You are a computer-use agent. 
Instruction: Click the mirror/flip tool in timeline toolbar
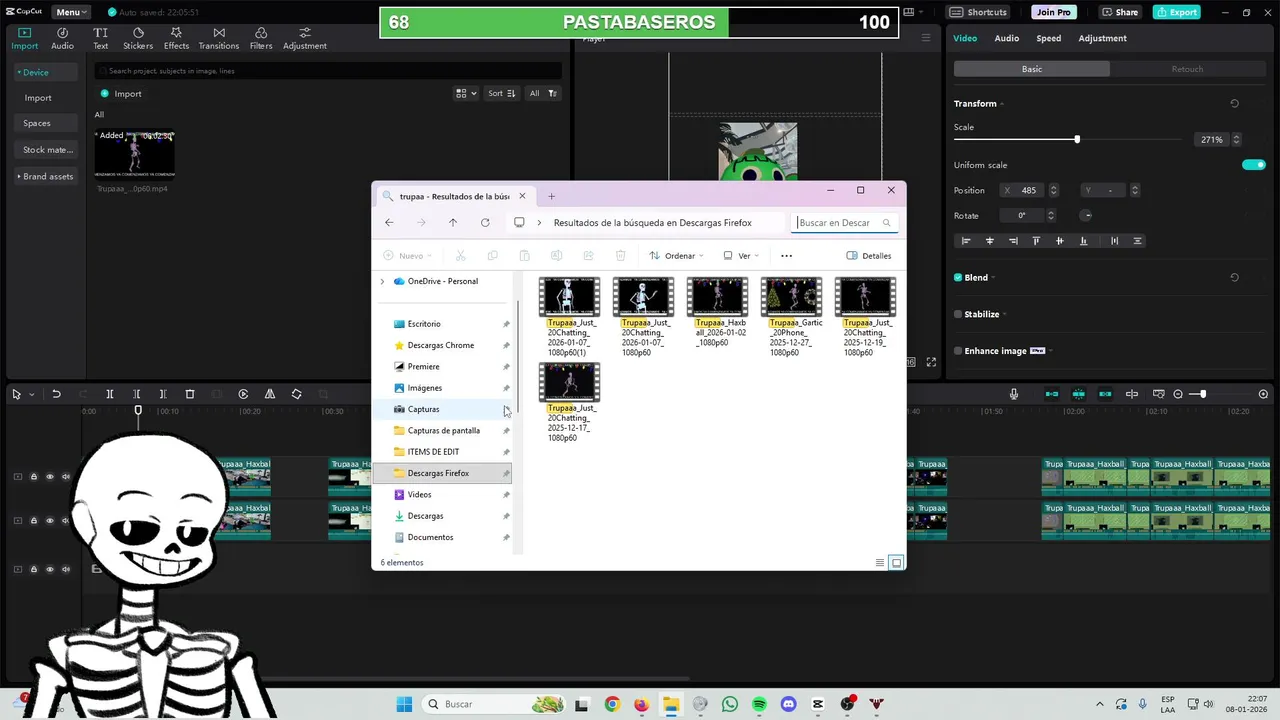[x=270, y=394]
